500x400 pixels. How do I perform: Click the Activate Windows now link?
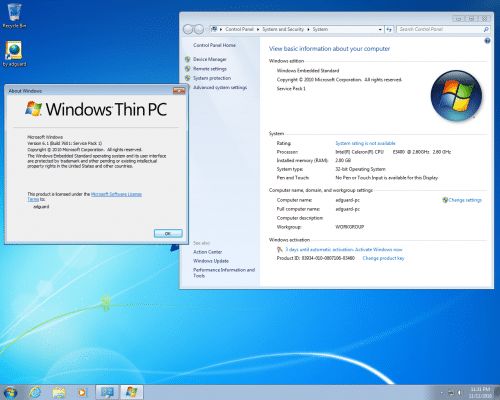(x=378, y=249)
